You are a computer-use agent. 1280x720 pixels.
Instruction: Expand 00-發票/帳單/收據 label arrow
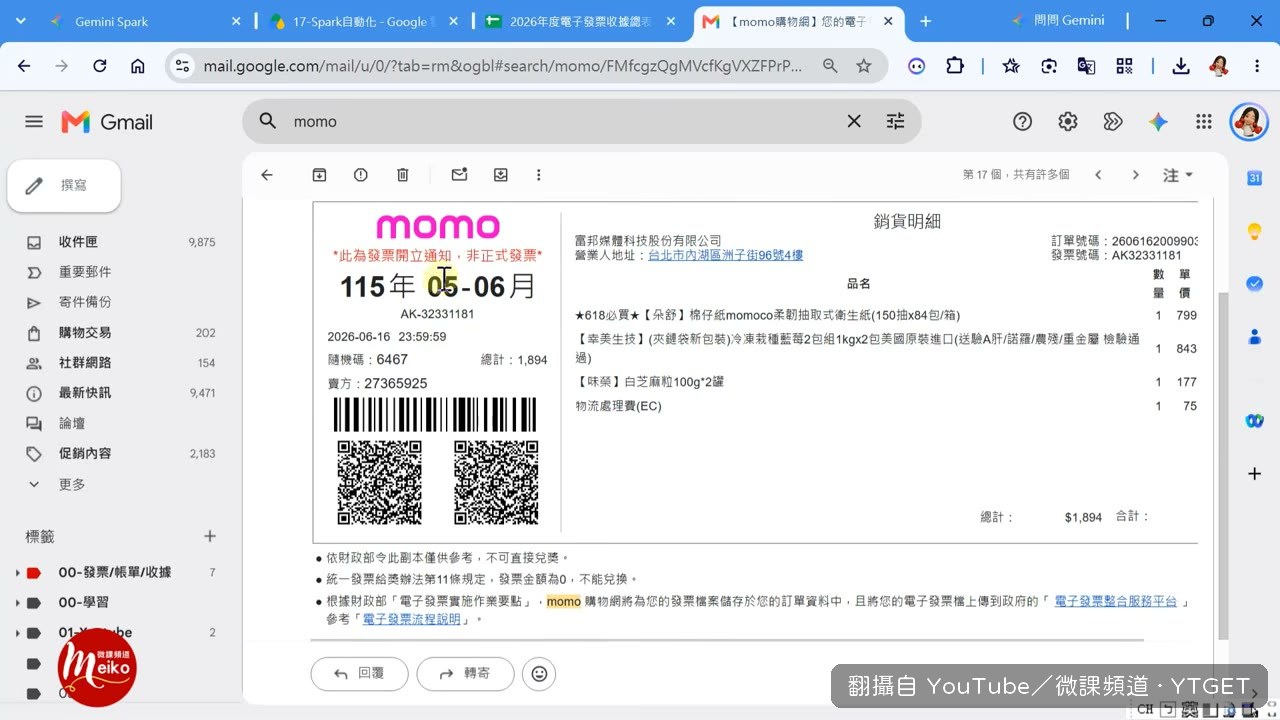coord(17,573)
